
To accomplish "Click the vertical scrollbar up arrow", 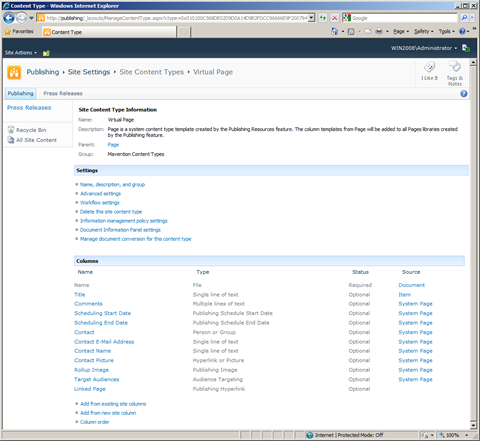I will pyautogui.click(x=473, y=63).
